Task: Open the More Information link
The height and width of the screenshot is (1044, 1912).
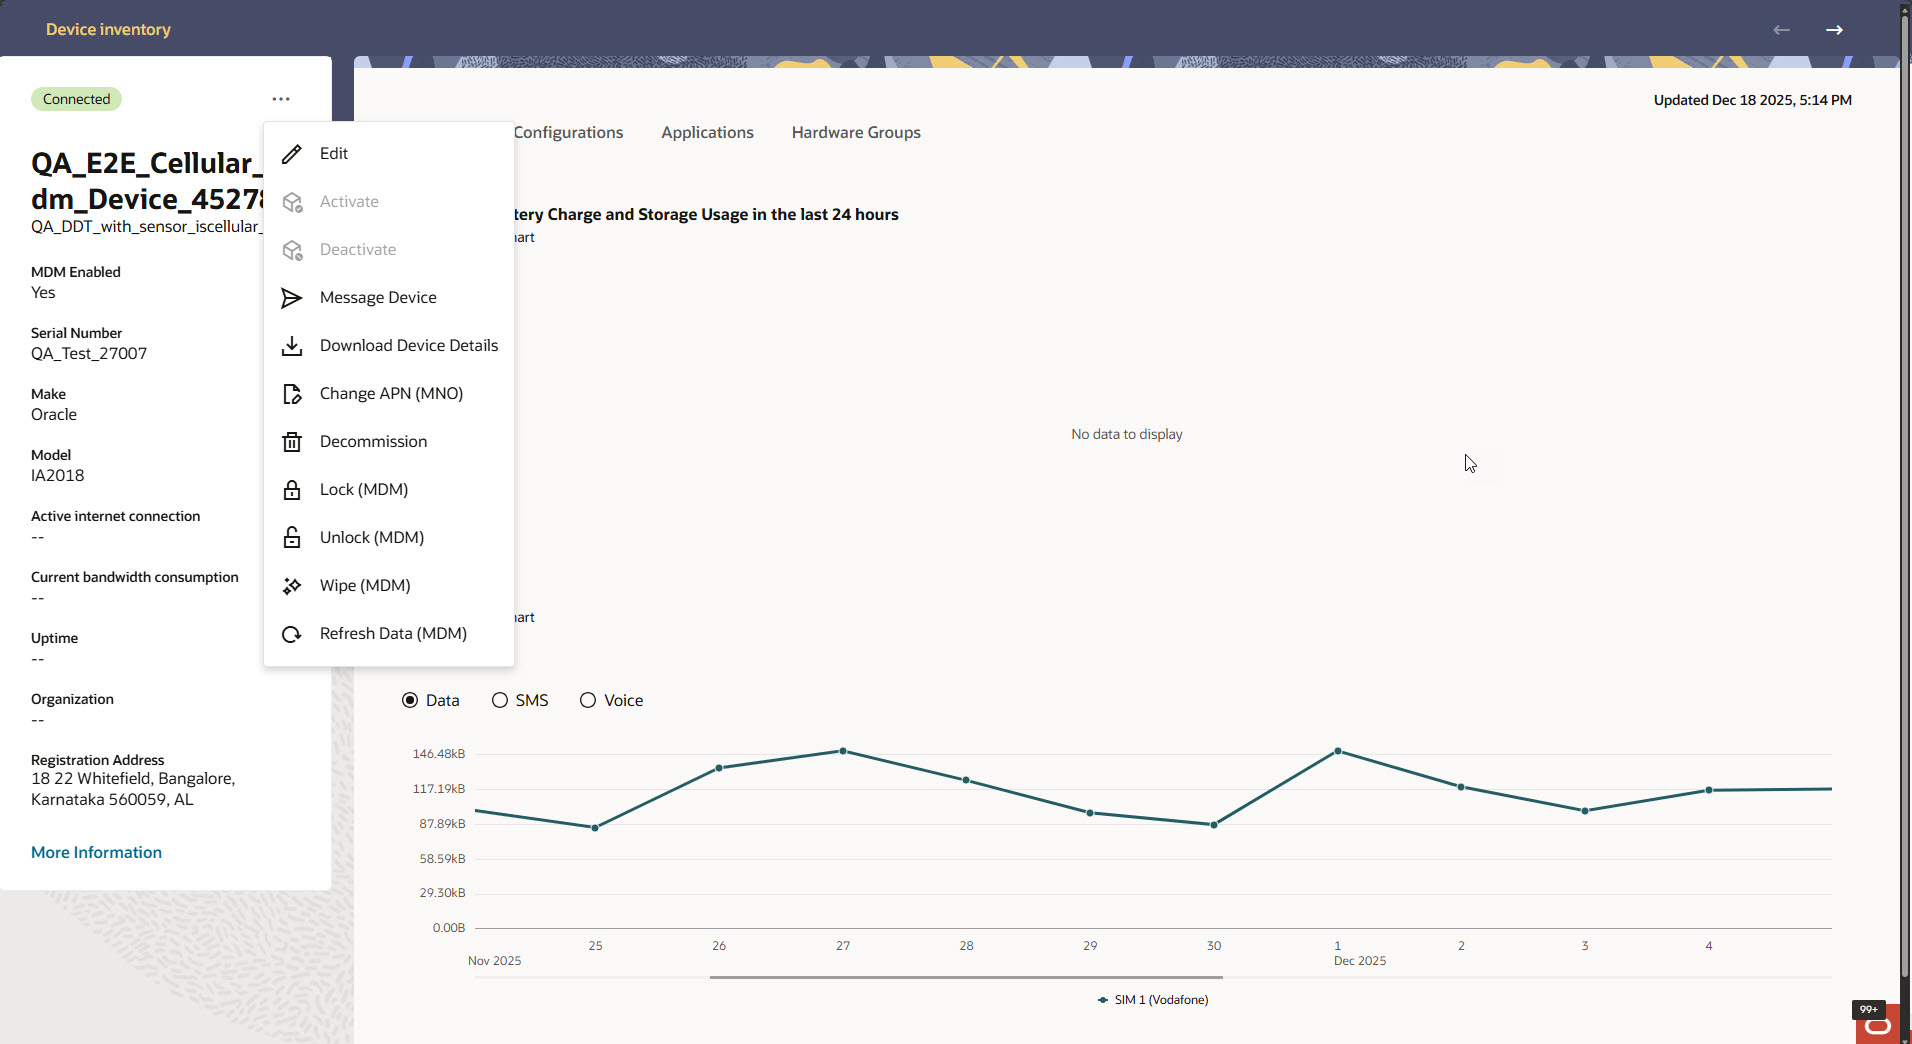Action: pos(96,852)
